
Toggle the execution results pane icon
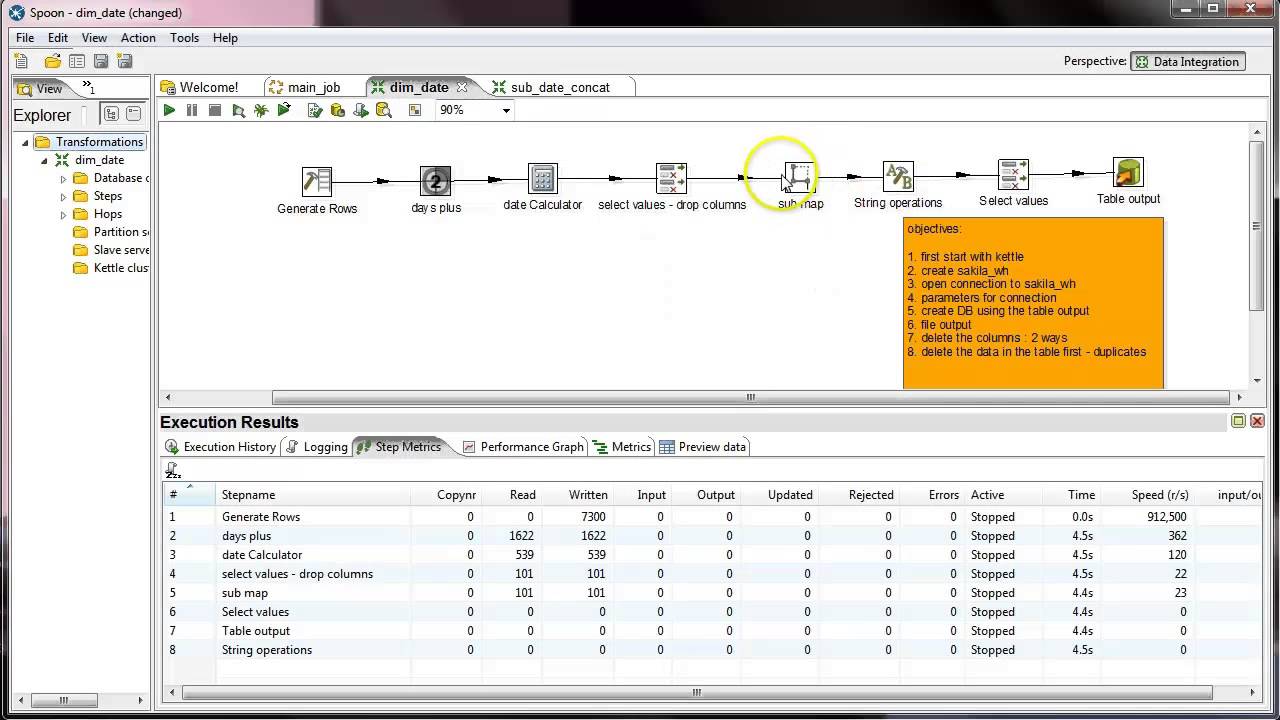pos(415,110)
